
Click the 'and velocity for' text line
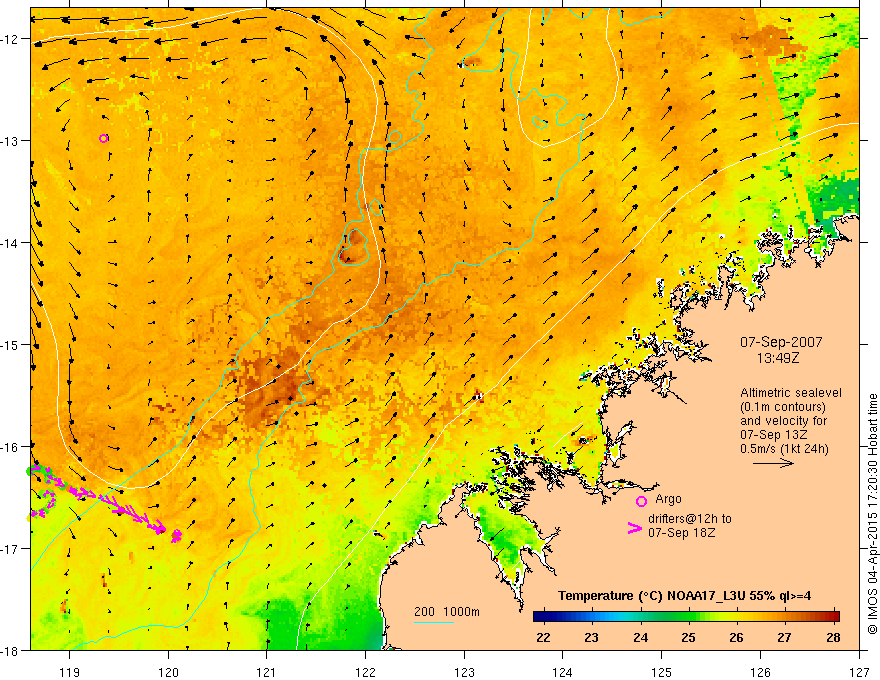pyautogui.click(x=783, y=421)
